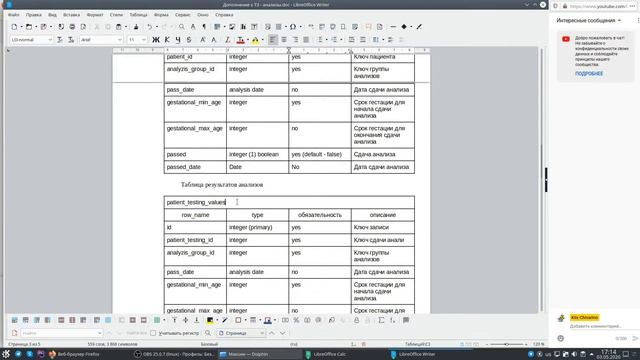This screenshot has height=360, width=640.
Task: Click the Print toolbar icon
Action: pyautogui.click(x=72, y=27)
